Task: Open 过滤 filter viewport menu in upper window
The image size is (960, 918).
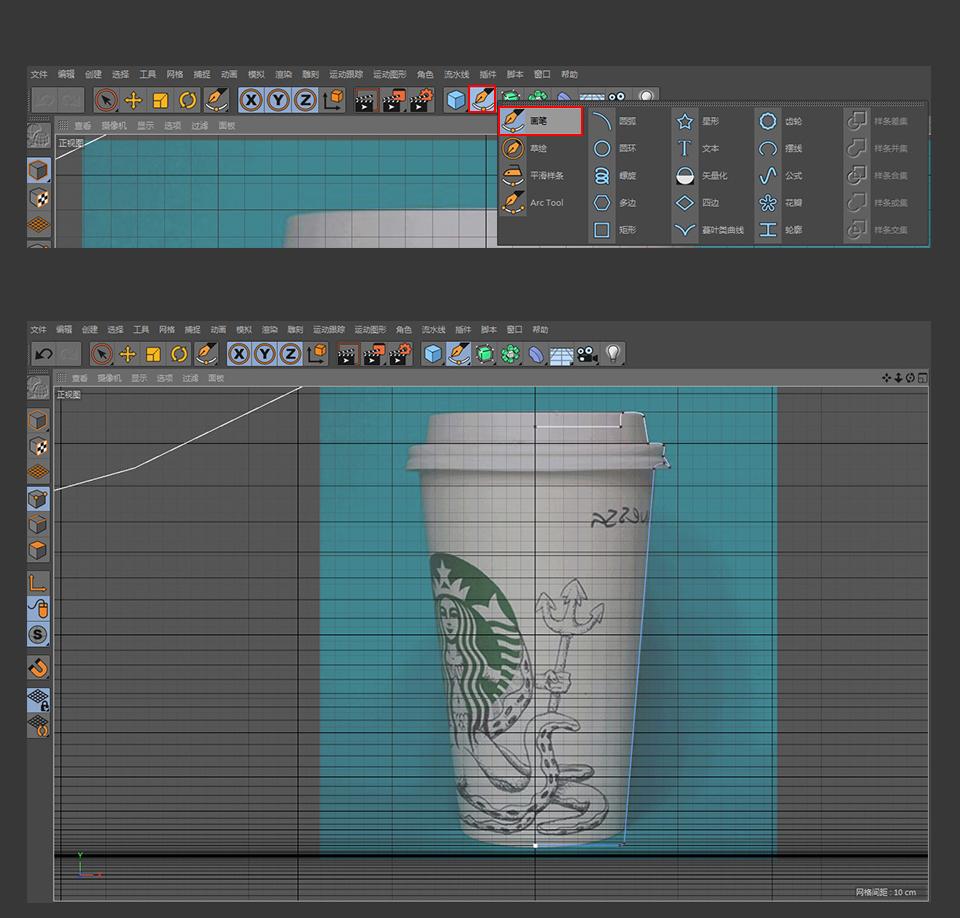Action: (200, 126)
